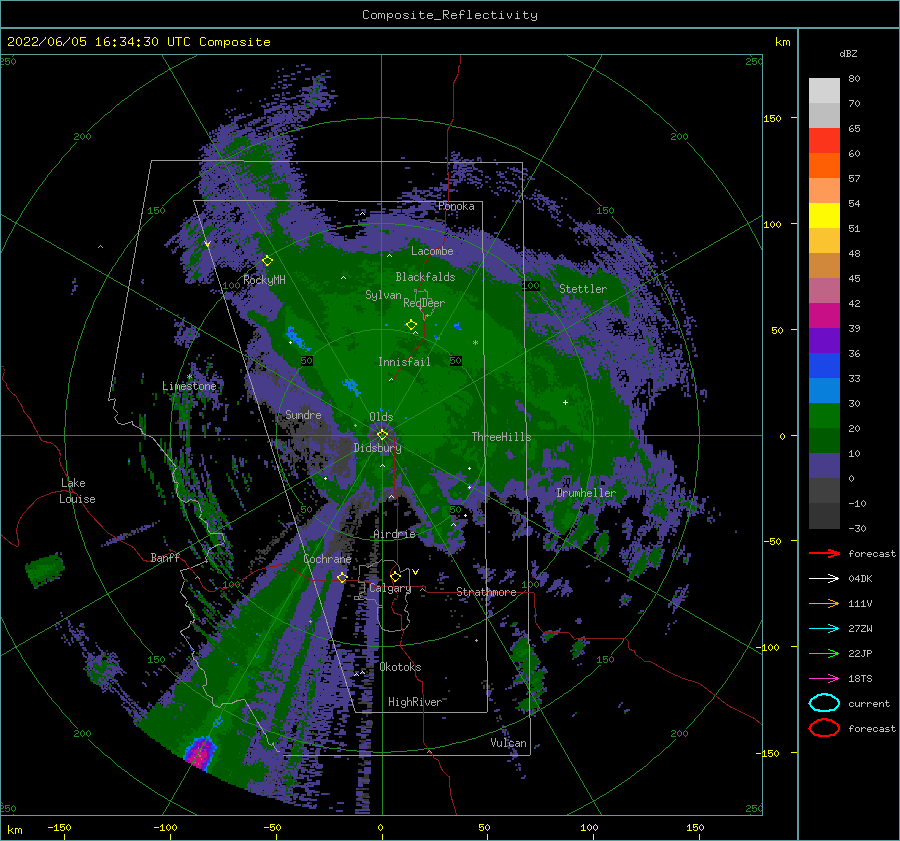
Task: Click the magenta 18TS arrow in legend
Action: 824,679
